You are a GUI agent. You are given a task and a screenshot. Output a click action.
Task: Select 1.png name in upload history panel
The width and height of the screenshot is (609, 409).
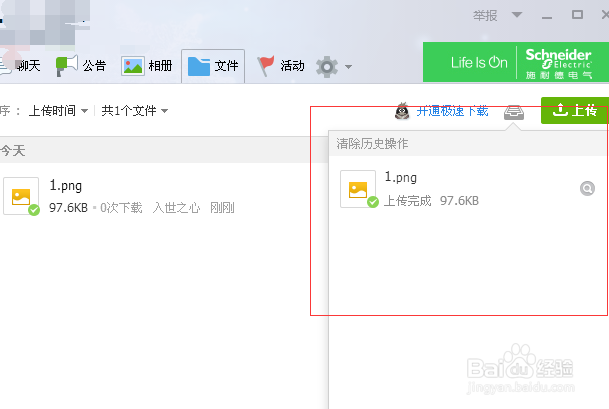click(400, 177)
